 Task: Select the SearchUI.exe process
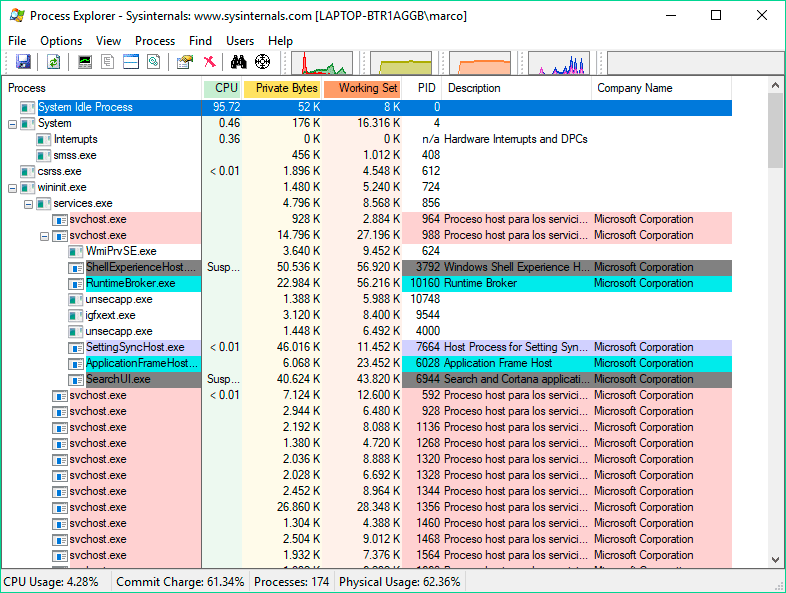coord(118,379)
